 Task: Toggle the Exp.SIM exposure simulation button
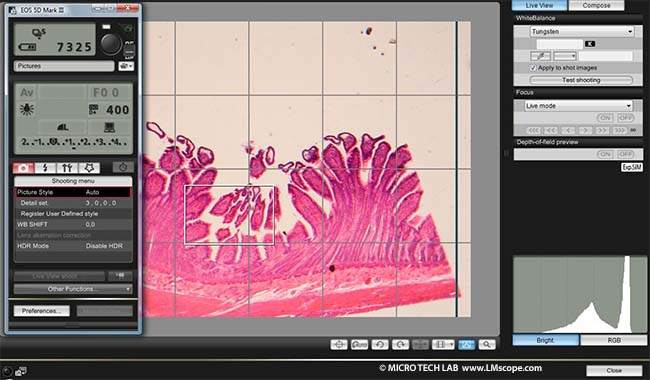point(631,167)
